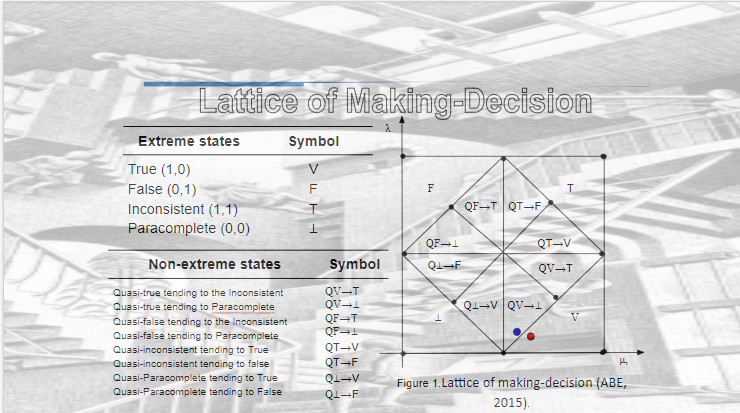Click the blue dot in the lattice diagram
Screen dimensions: 740x413
point(517,332)
